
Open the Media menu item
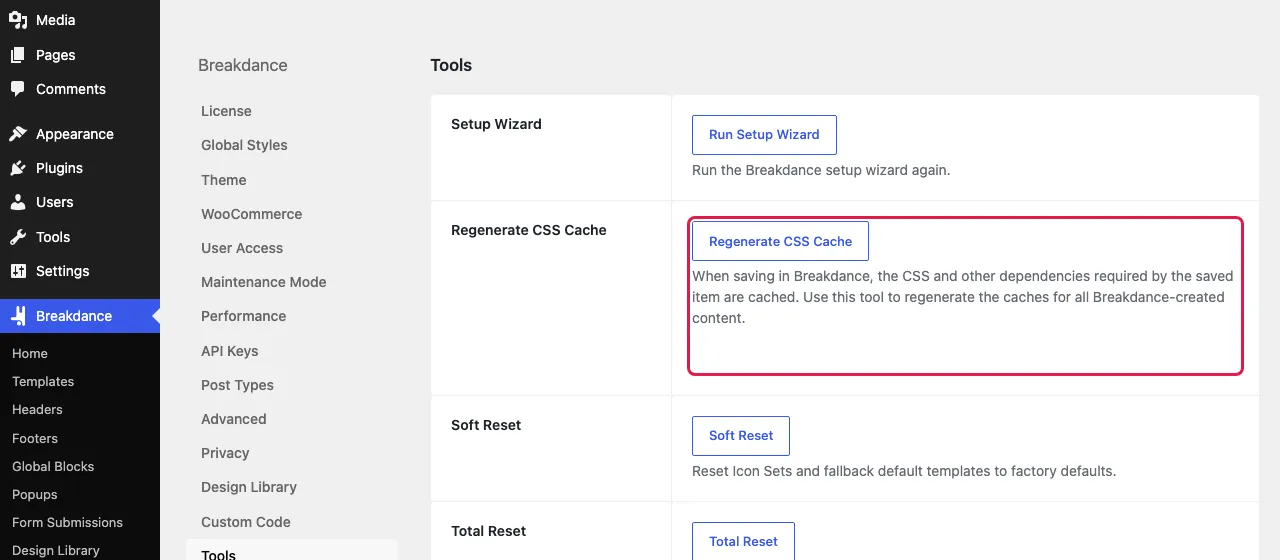pos(80,20)
